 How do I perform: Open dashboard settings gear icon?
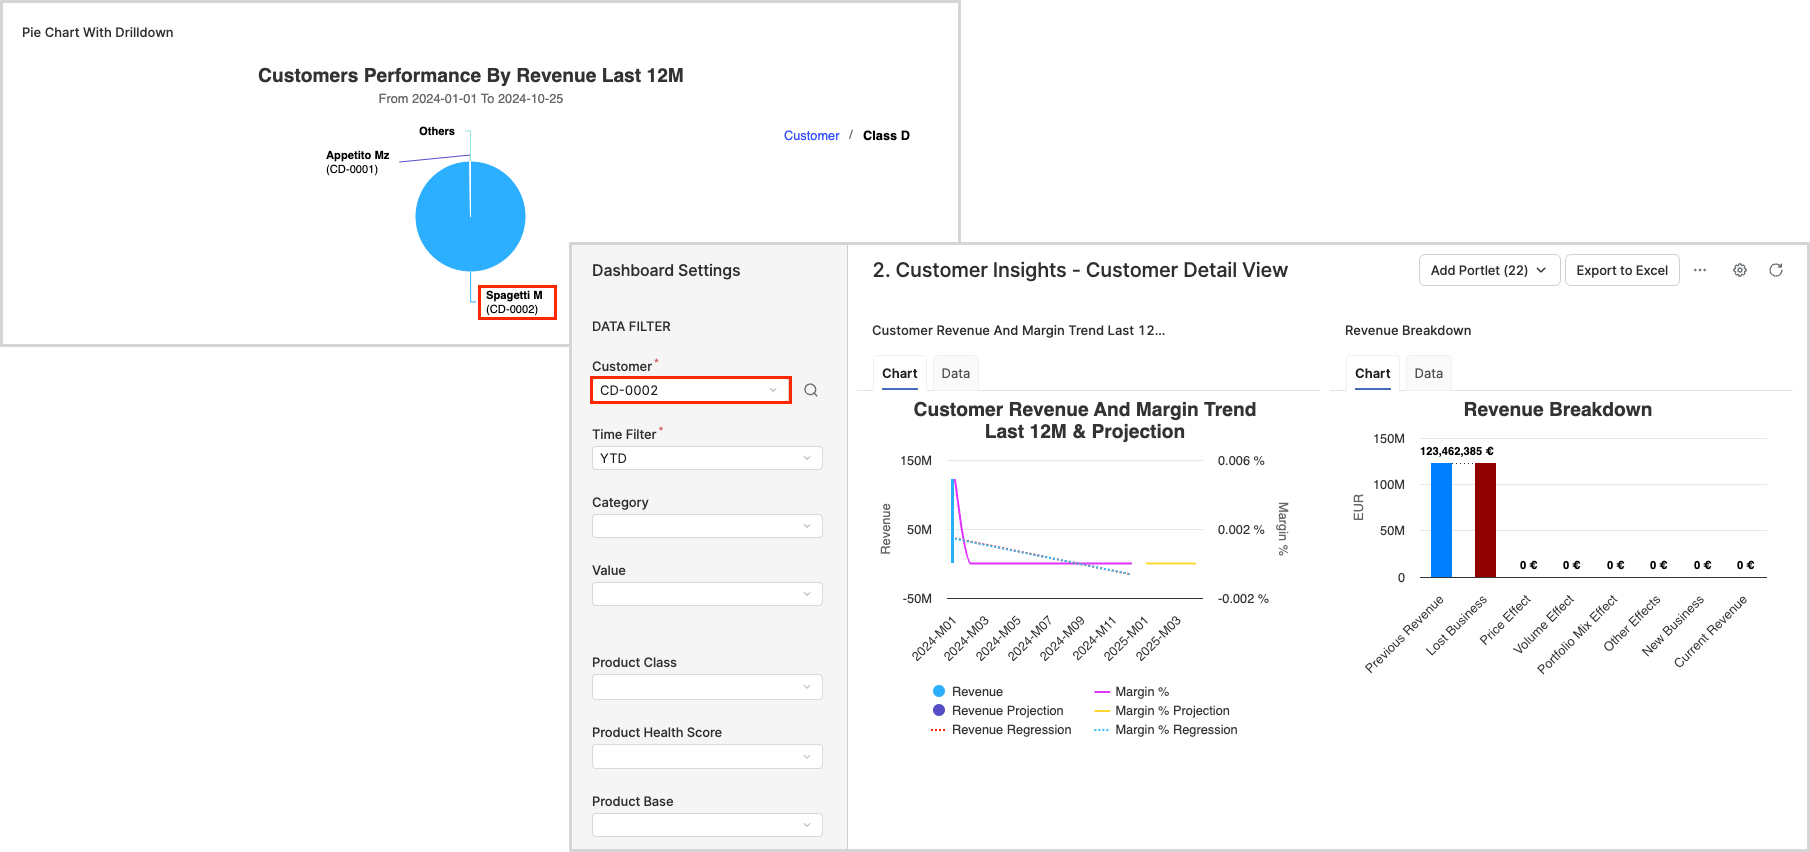1740,270
